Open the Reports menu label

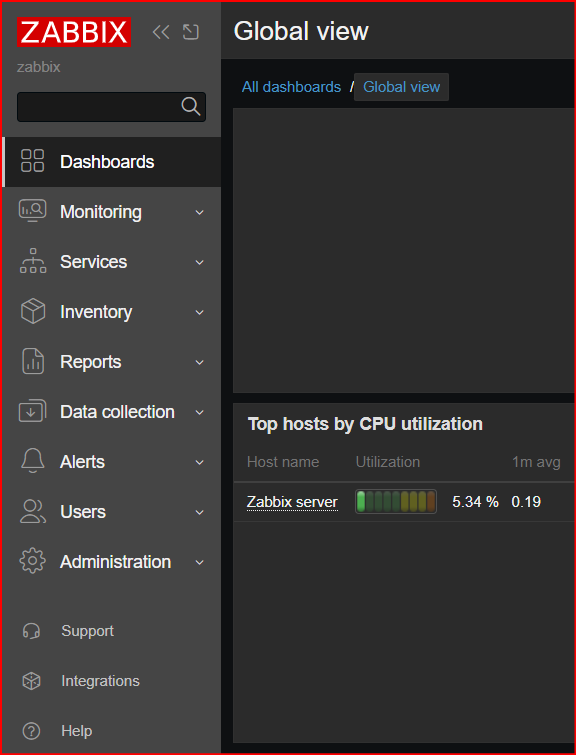(91, 362)
